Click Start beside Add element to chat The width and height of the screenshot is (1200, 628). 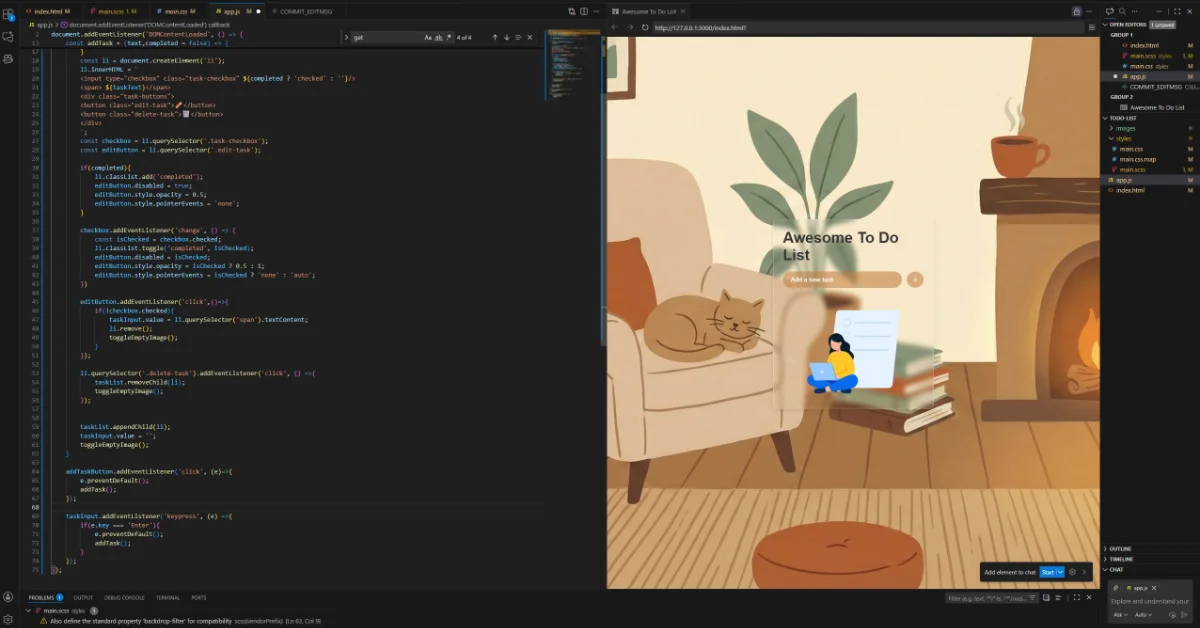pyautogui.click(x=1047, y=572)
